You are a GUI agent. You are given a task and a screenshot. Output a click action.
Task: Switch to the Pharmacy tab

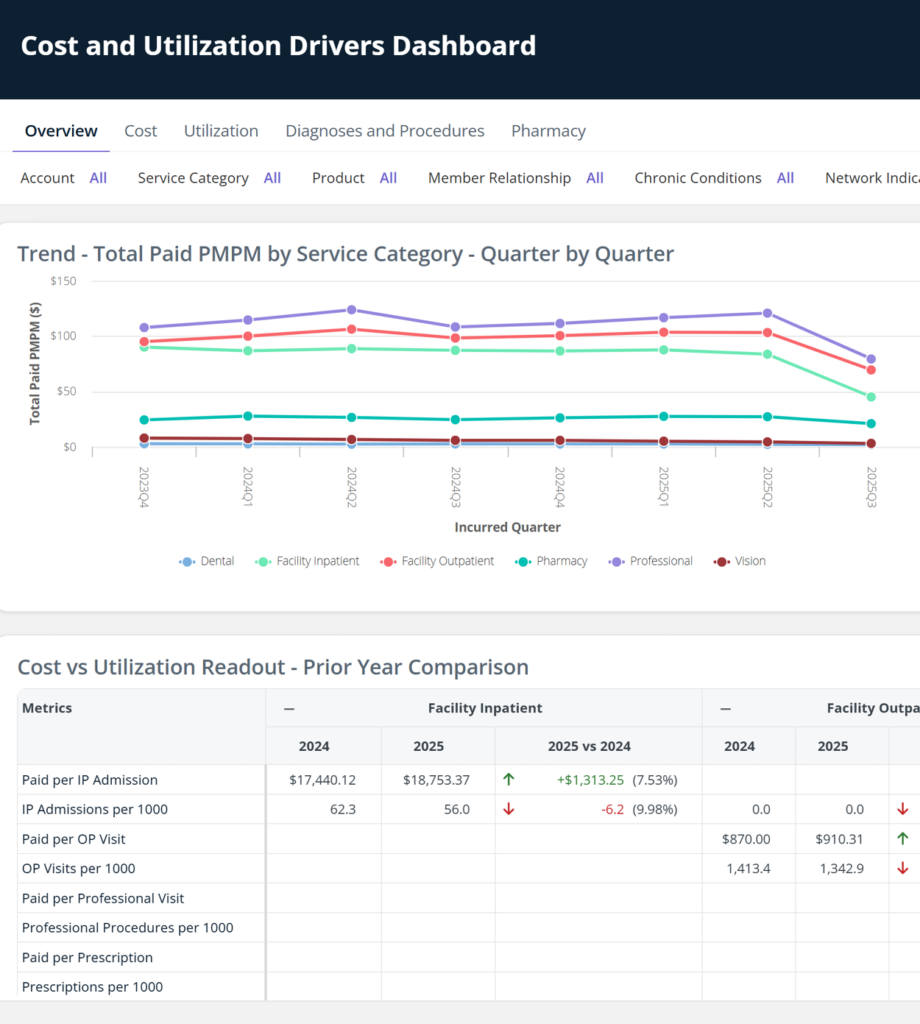548,131
